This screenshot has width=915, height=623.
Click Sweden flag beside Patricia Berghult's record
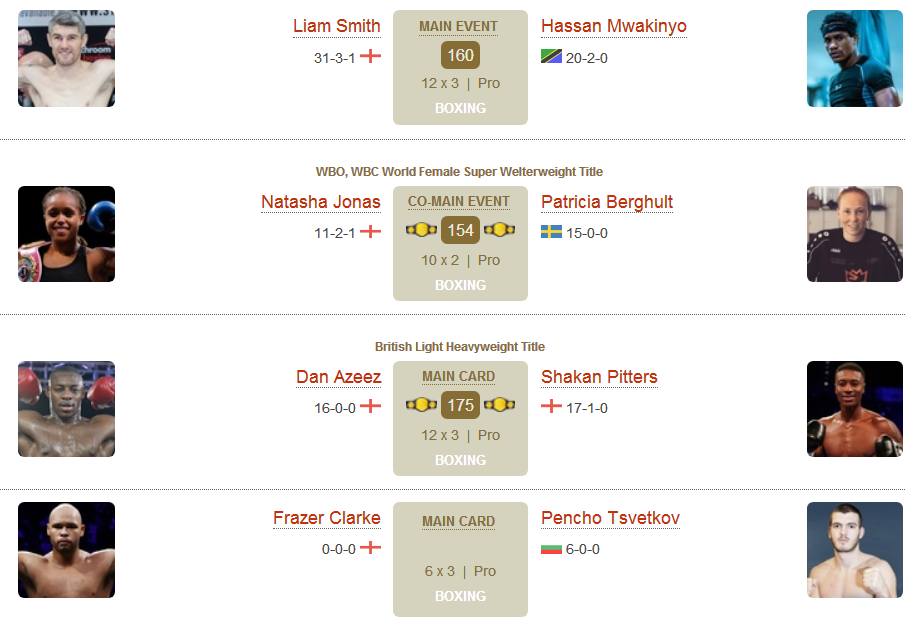[x=551, y=232]
